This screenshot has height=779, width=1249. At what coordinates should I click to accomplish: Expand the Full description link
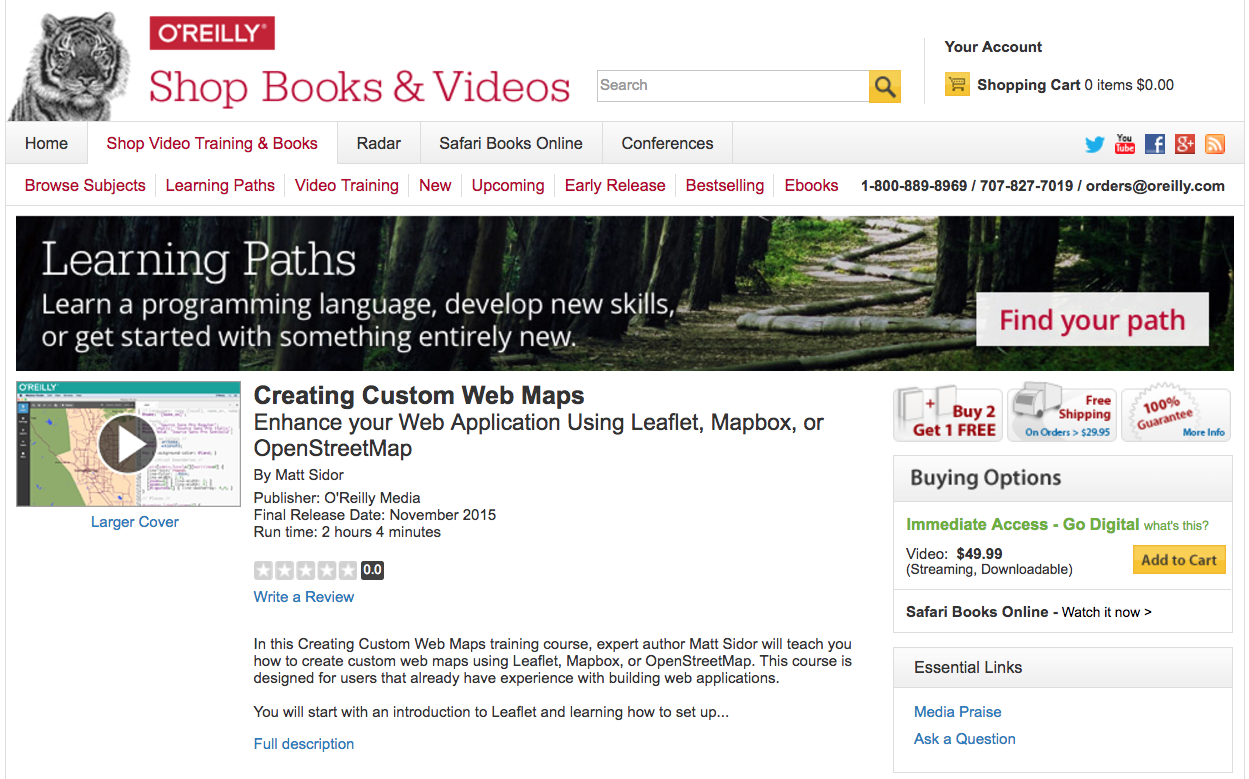pos(304,744)
